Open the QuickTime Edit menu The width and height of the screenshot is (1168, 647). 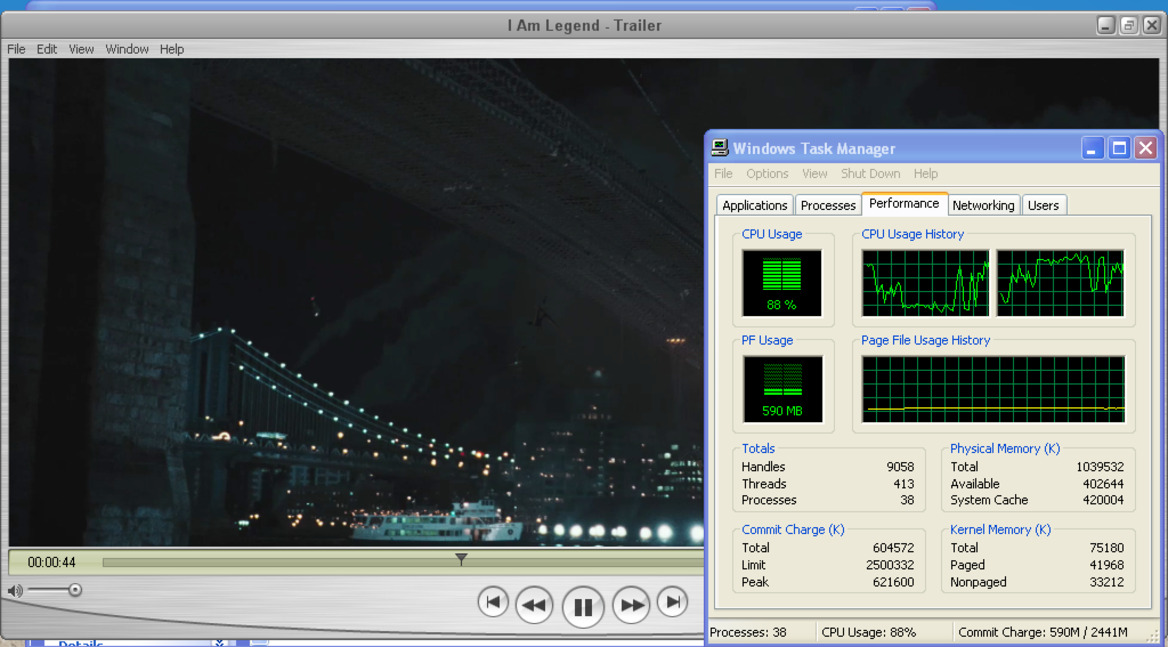pyautogui.click(x=46, y=49)
